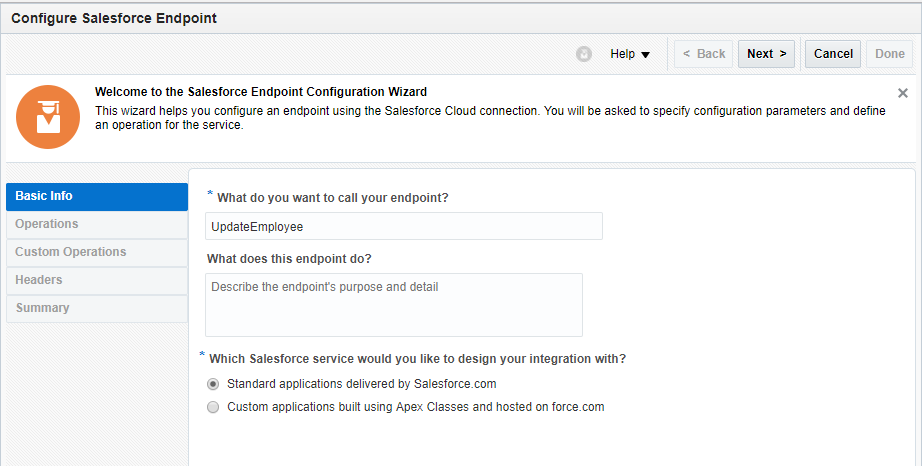Cancel the endpoint configuration

[x=833, y=54]
